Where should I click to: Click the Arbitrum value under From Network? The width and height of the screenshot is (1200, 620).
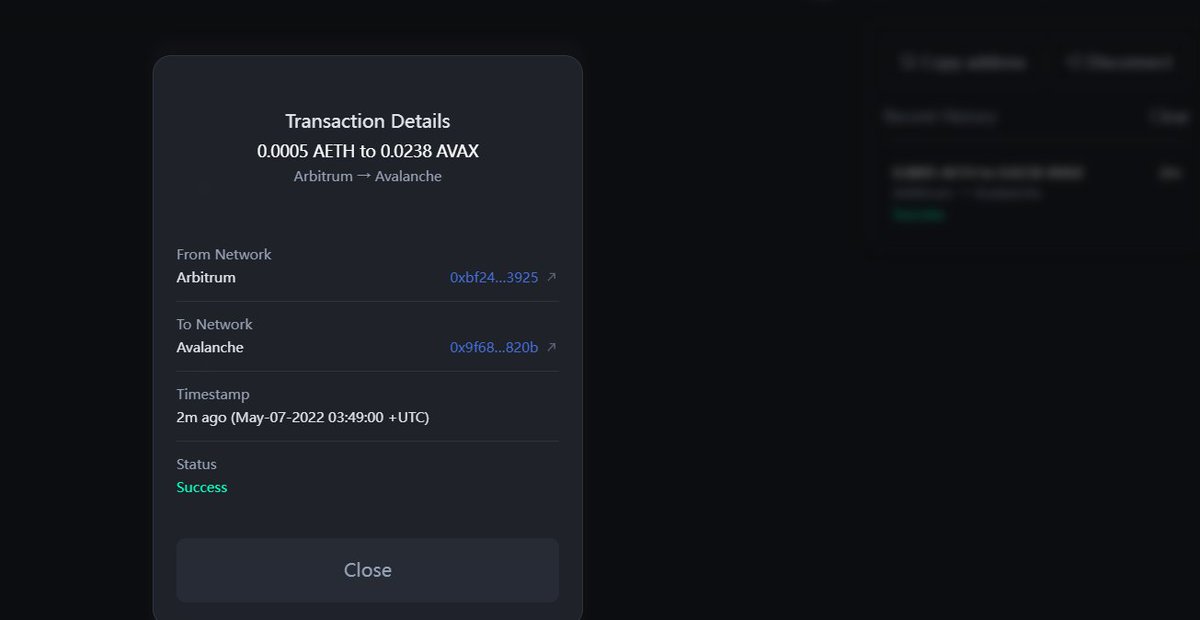click(206, 277)
